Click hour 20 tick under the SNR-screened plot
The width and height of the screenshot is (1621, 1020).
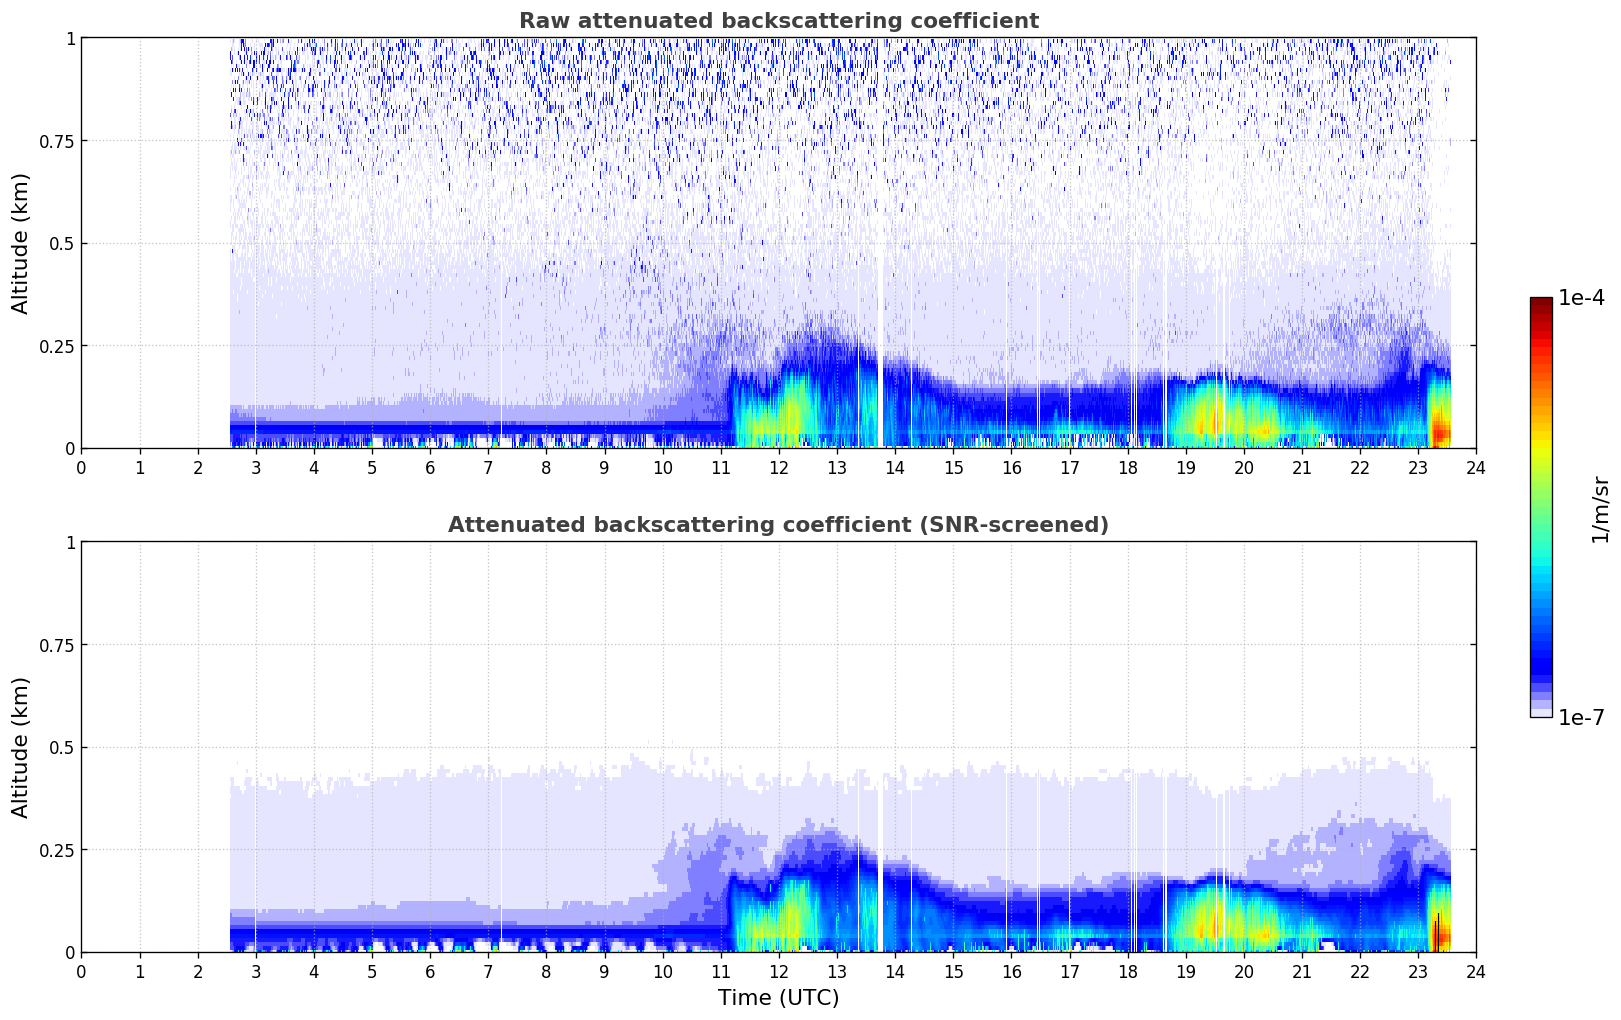1244,972
